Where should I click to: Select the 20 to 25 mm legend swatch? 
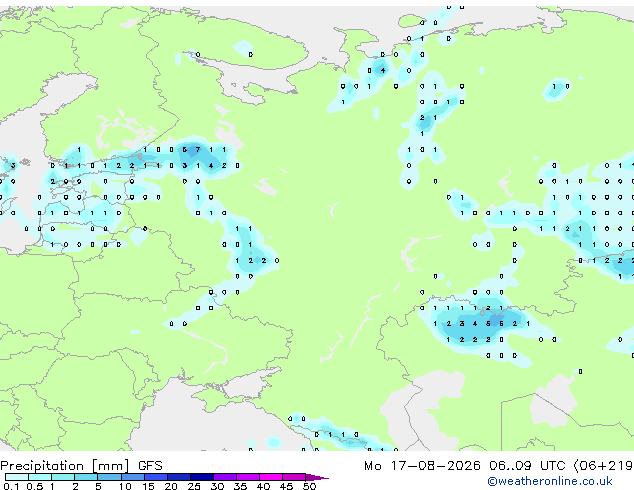click(x=179, y=477)
